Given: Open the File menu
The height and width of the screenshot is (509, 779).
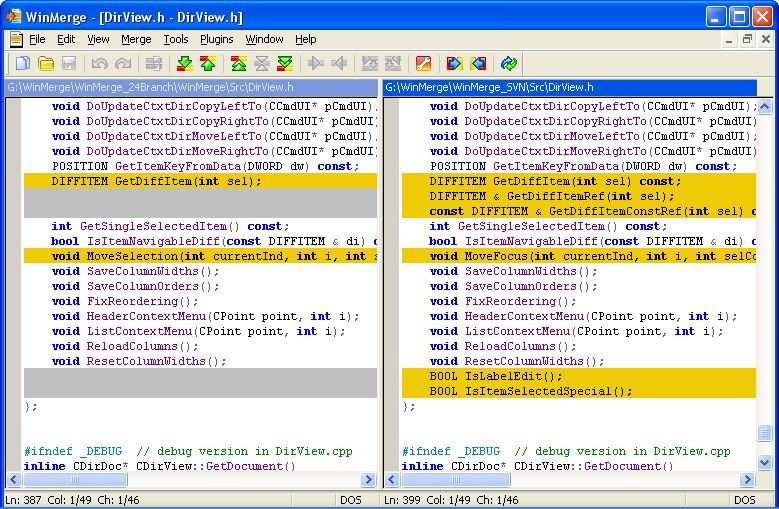Looking at the screenshot, I should pos(37,39).
